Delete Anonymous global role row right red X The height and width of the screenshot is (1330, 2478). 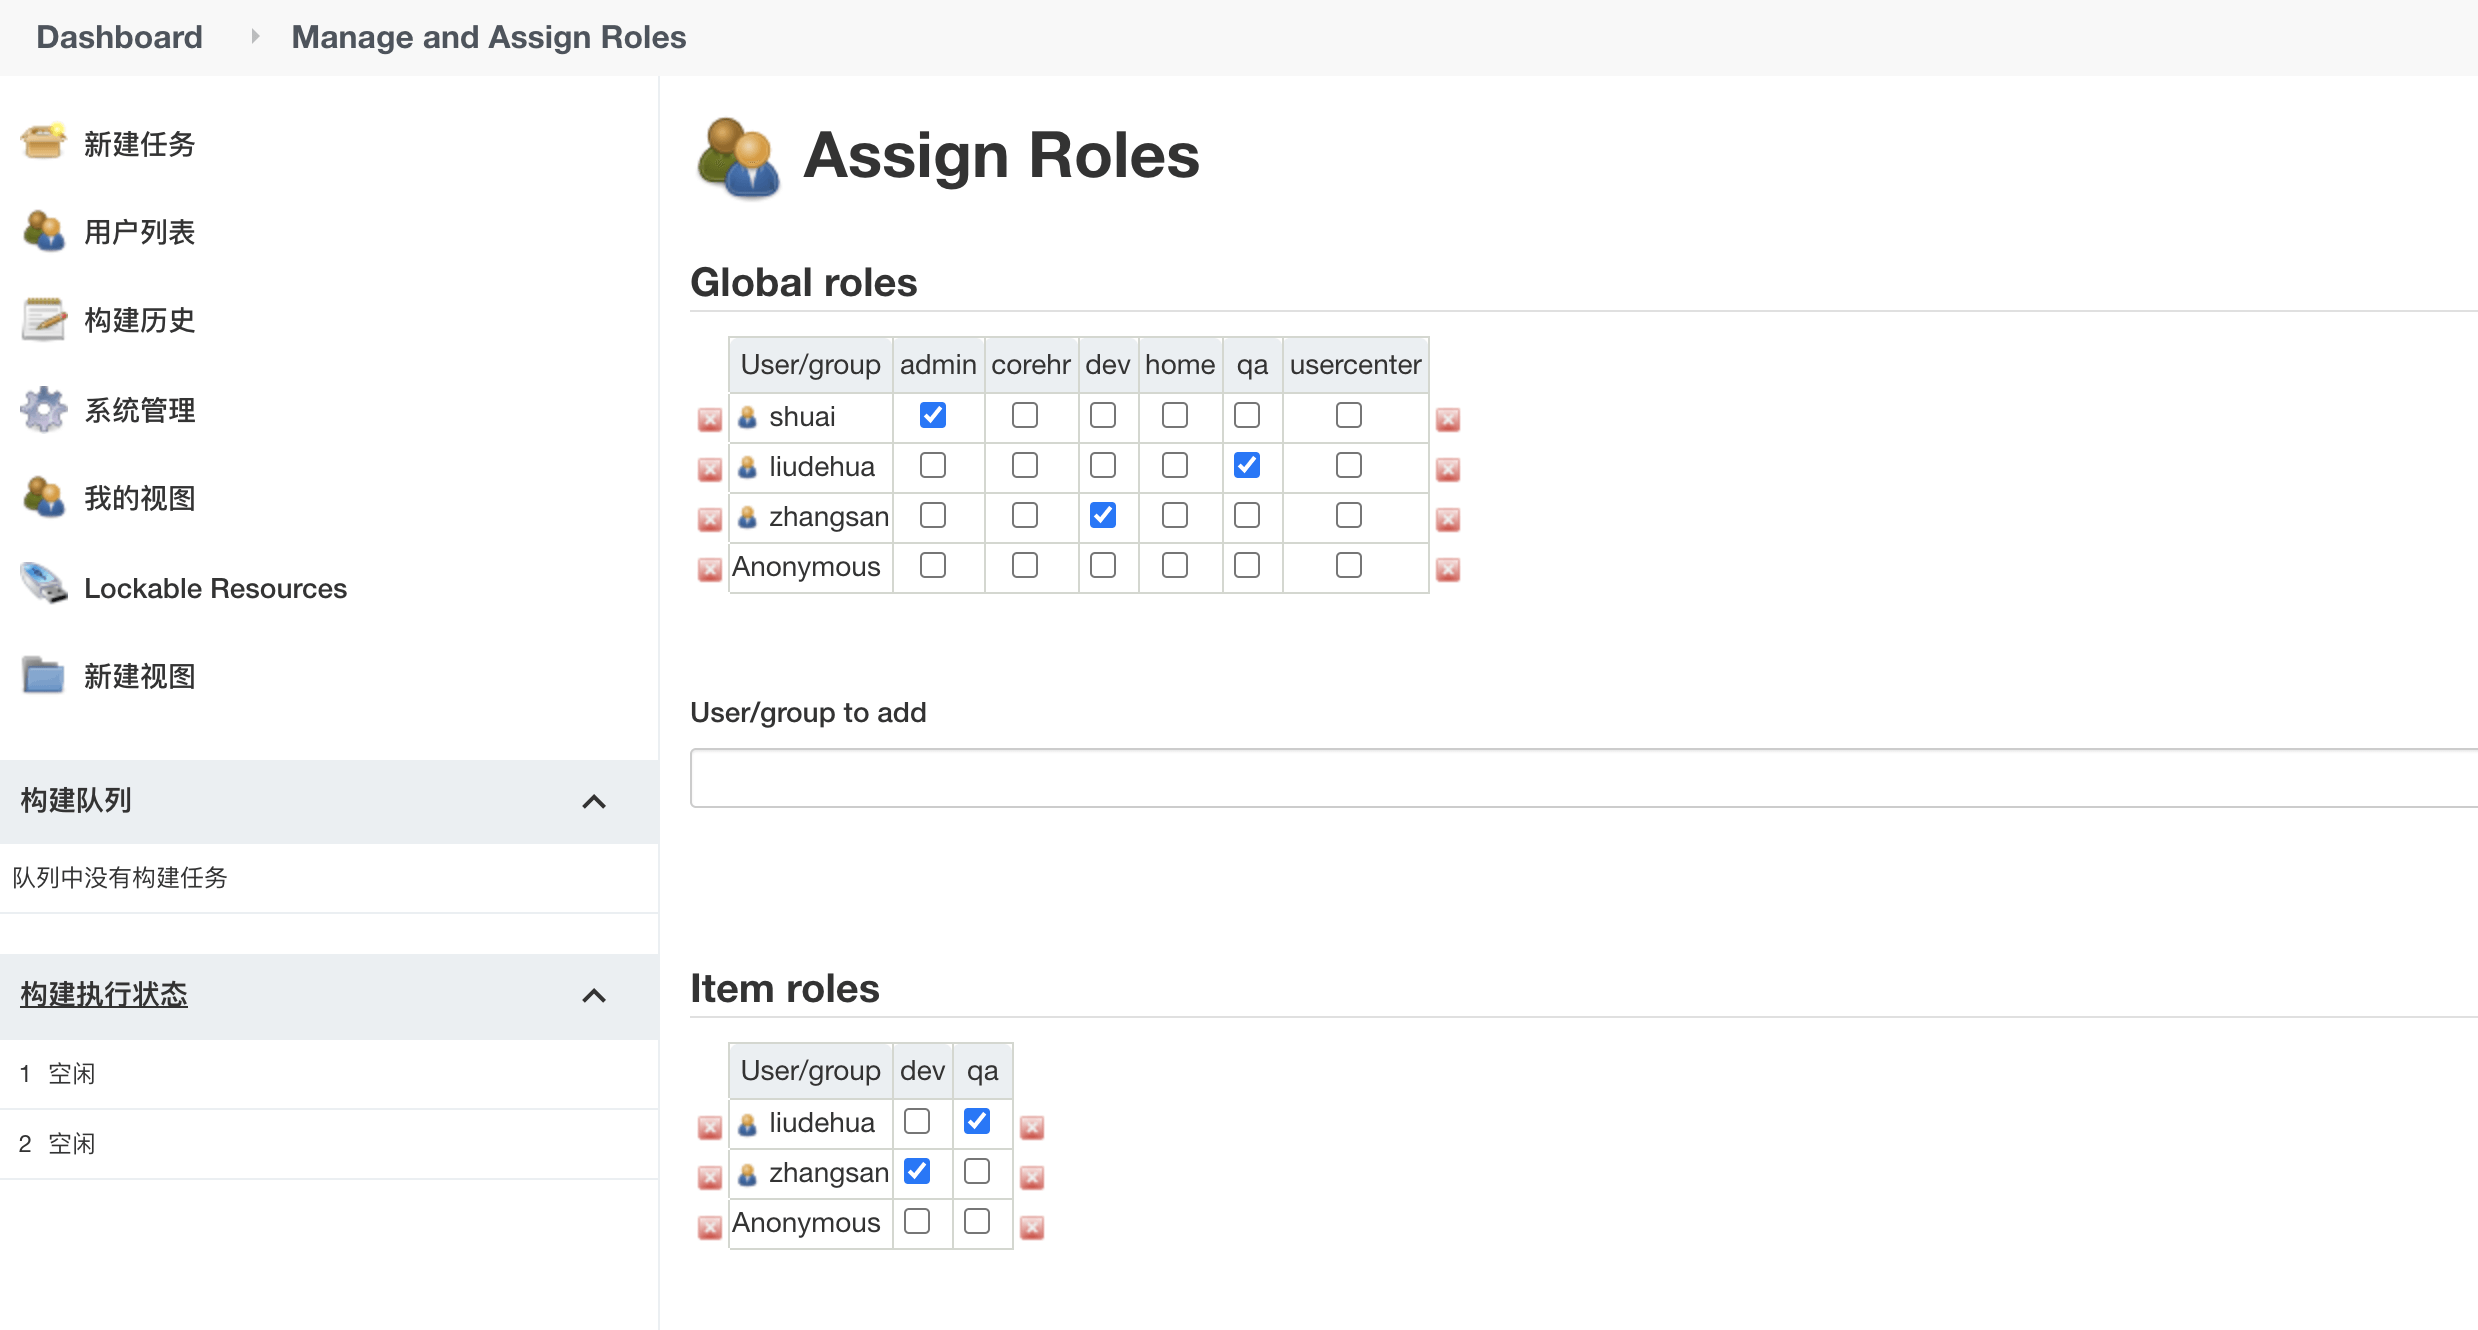coord(1448,569)
